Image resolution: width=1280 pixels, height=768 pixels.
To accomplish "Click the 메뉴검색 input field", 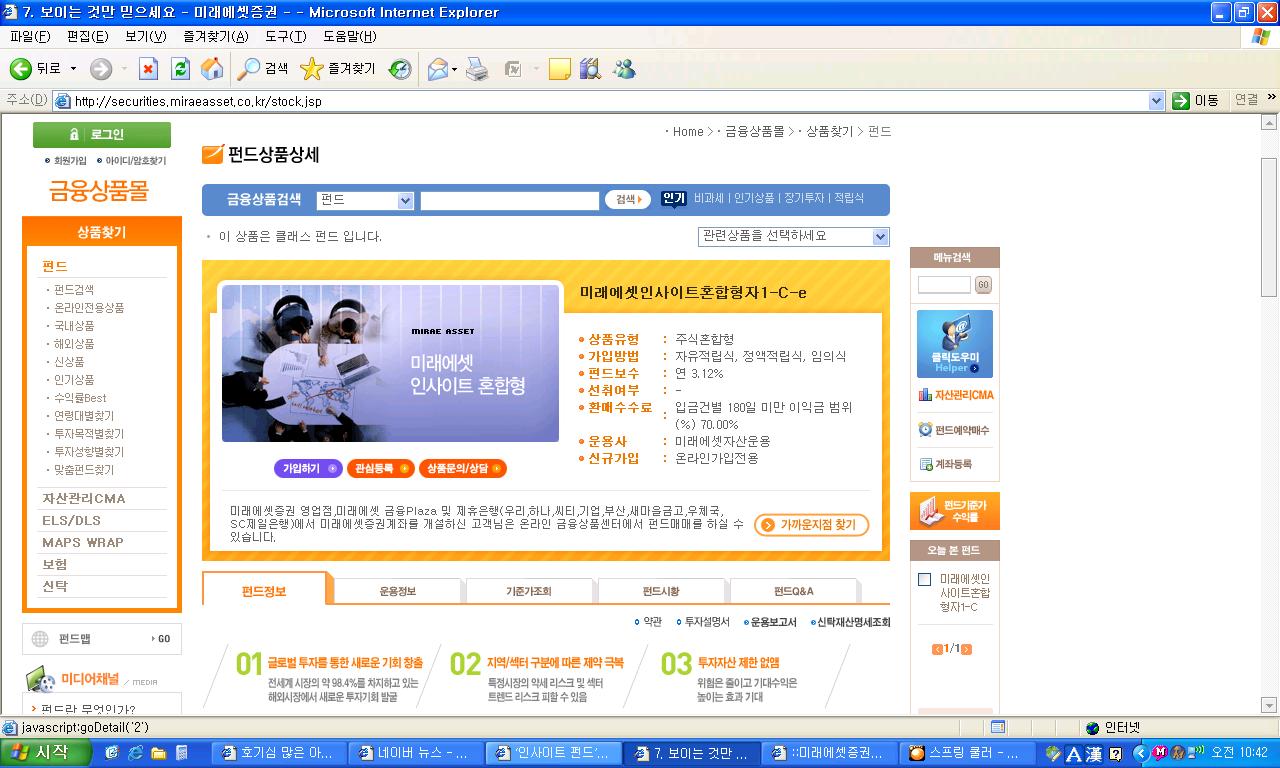I will [x=944, y=285].
